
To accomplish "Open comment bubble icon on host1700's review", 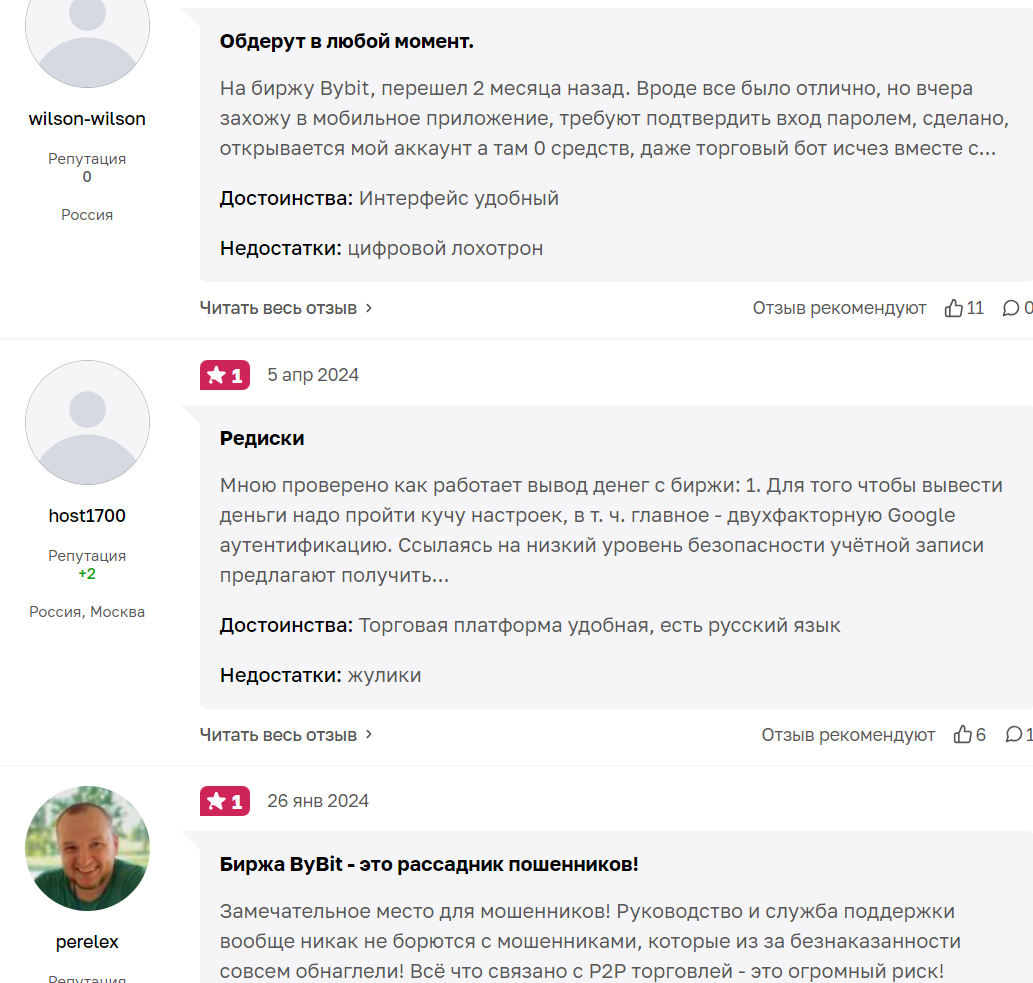I will pyautogui.click(x=1014, y=735).
